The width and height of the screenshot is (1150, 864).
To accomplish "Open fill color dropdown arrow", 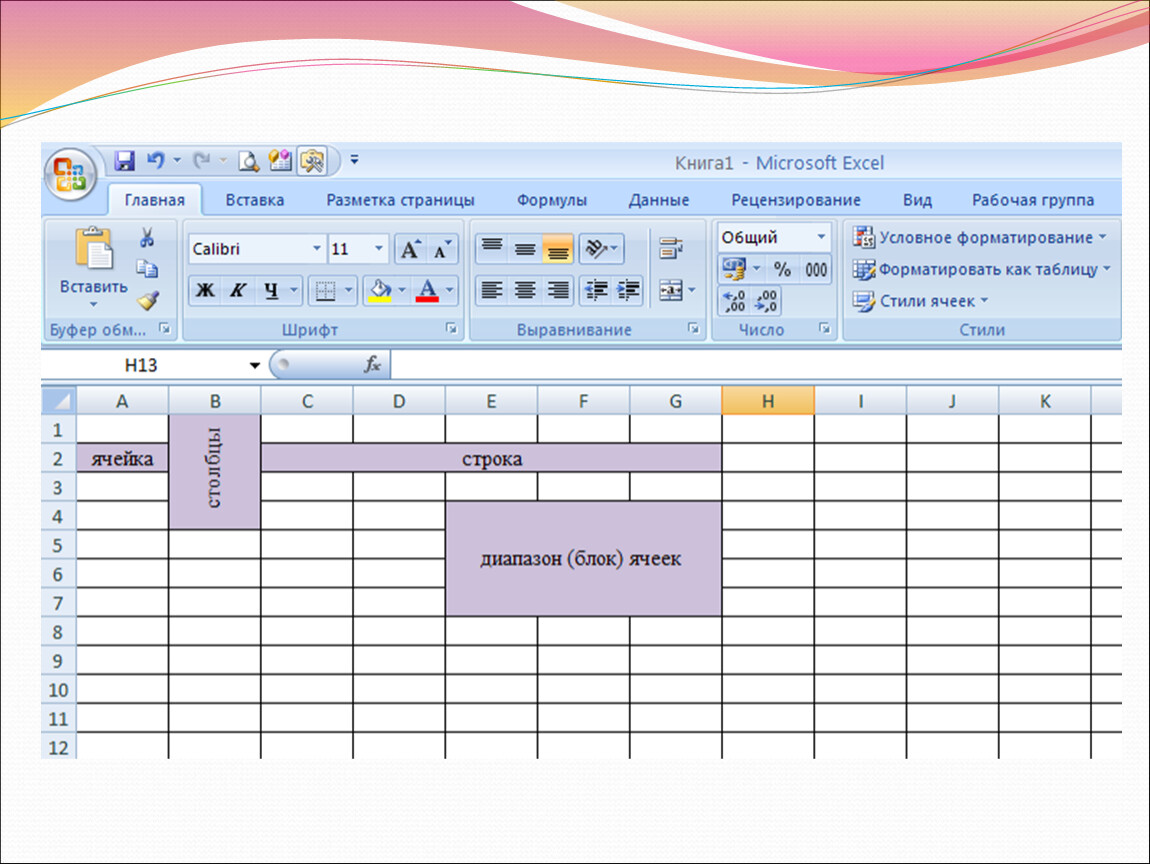I will [401, 290].
